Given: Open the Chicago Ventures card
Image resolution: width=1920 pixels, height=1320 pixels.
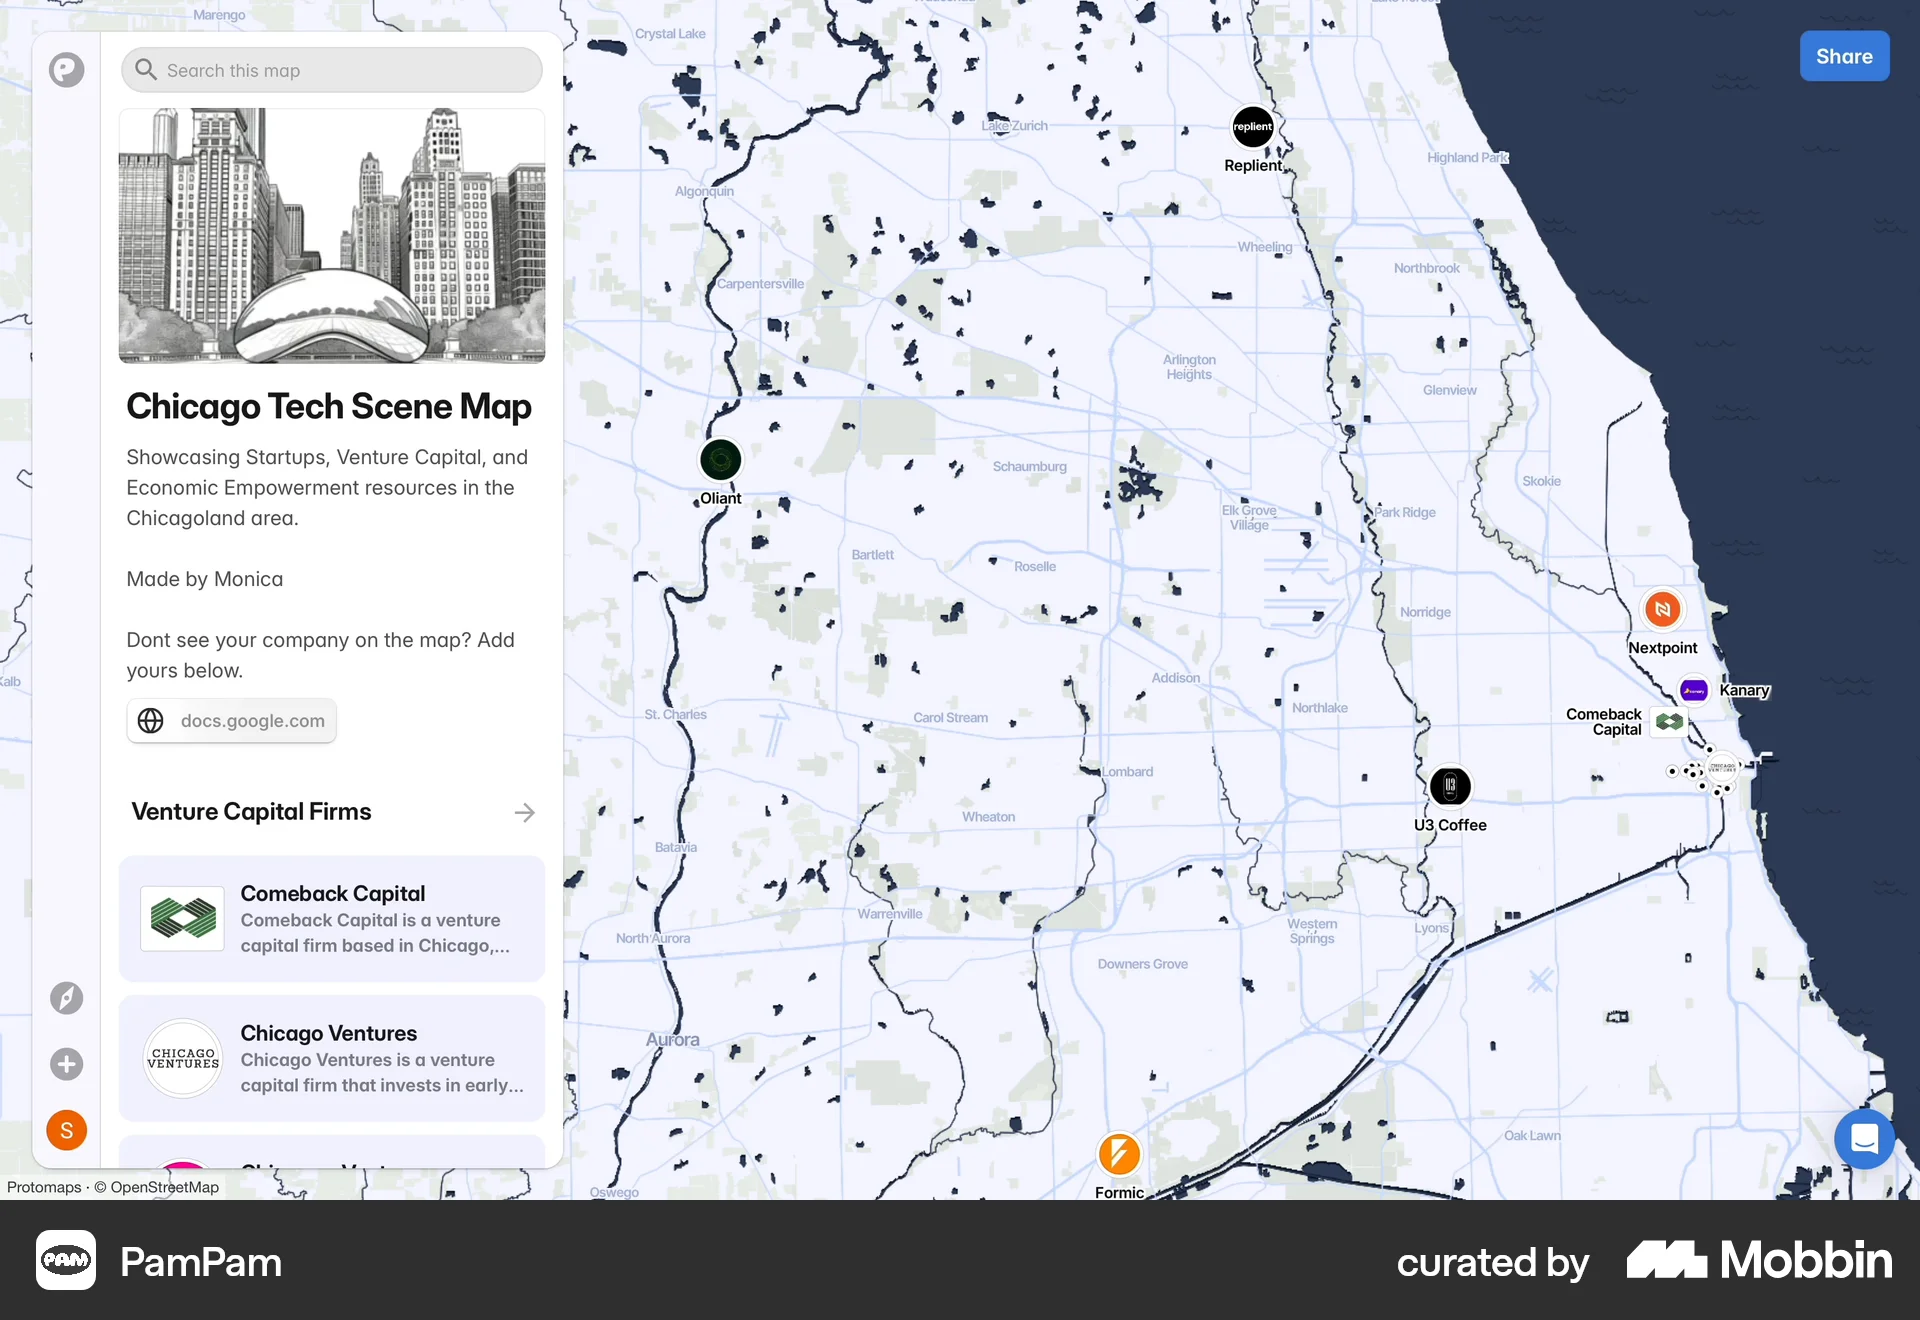Looking at the screenshot, I should click(332, 1058).
